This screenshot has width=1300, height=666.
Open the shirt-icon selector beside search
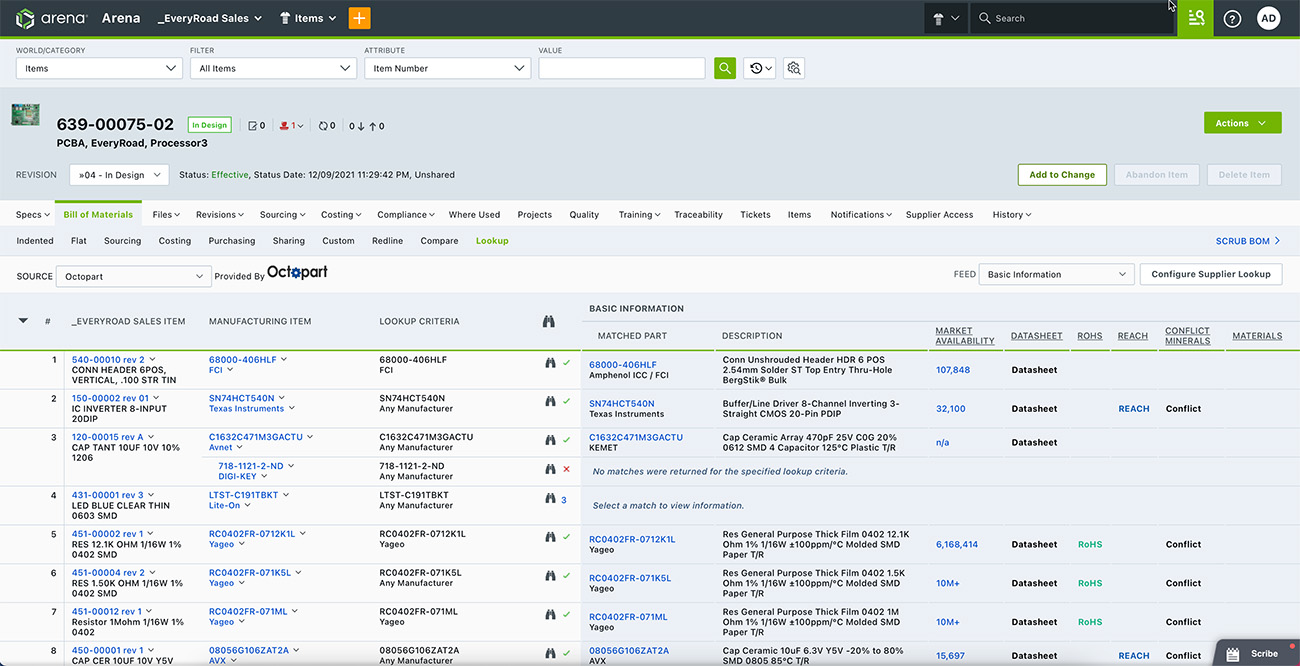coord(945,18)
